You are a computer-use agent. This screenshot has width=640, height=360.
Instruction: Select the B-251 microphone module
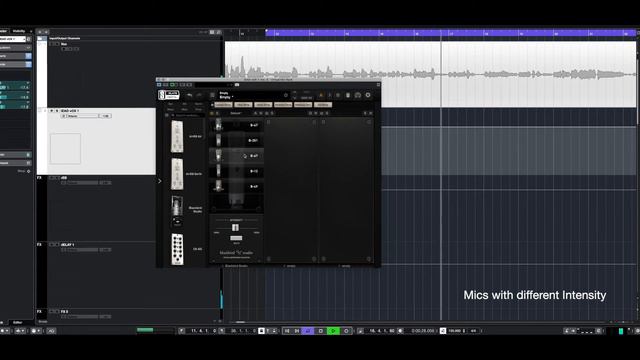coord(236,140)
